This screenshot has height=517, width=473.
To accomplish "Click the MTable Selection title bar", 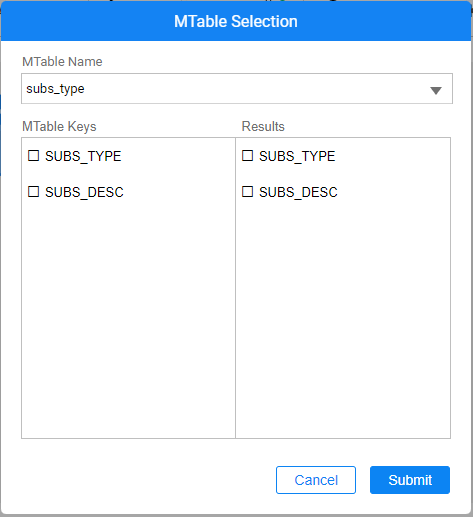I will click(x=236, y=21).
